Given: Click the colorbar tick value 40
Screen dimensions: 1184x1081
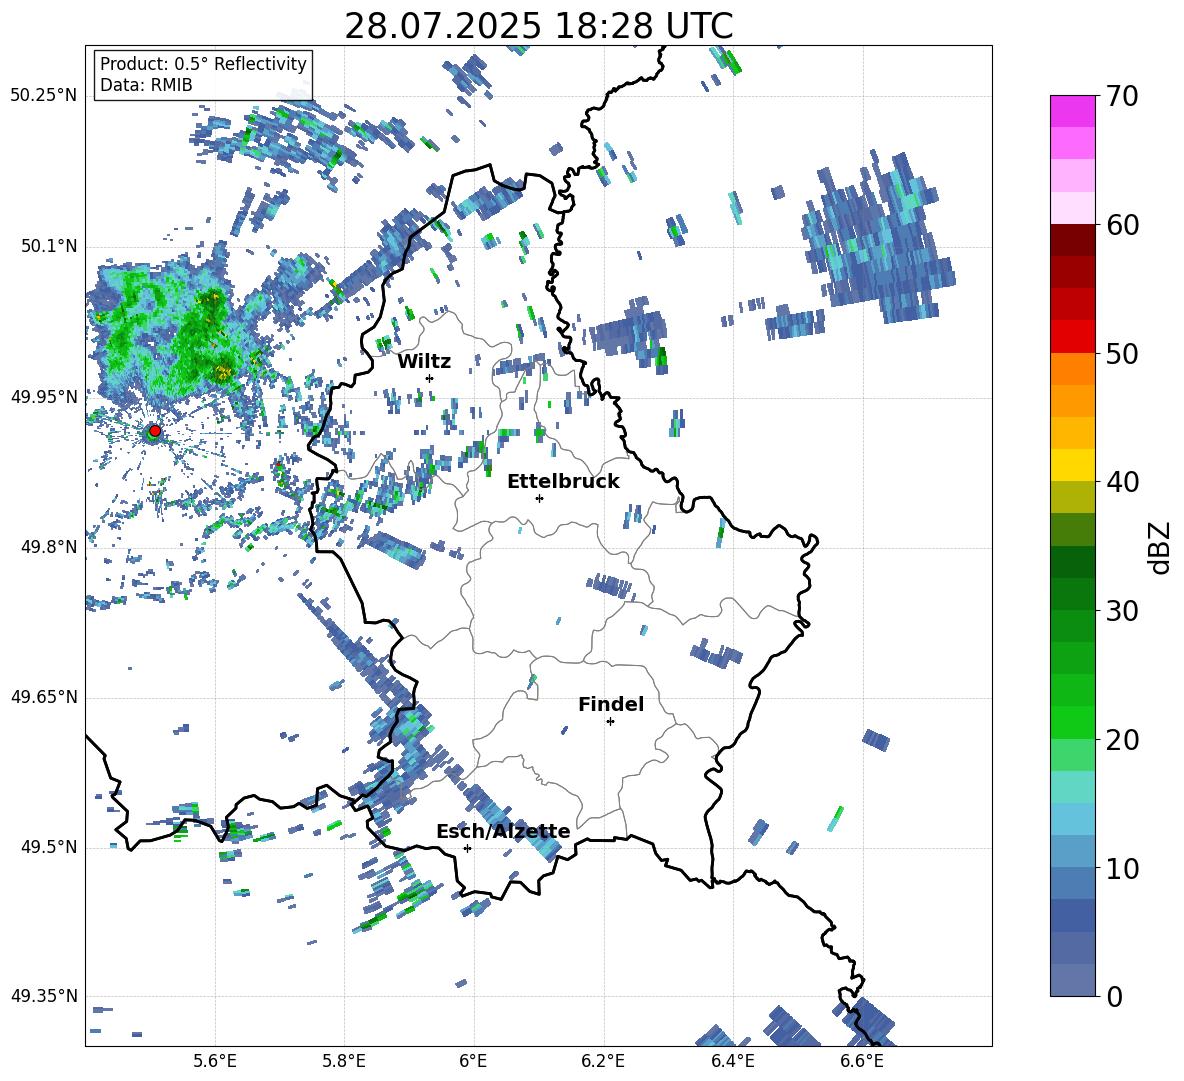Looking at the screenshot, I should coord(1122,482).
